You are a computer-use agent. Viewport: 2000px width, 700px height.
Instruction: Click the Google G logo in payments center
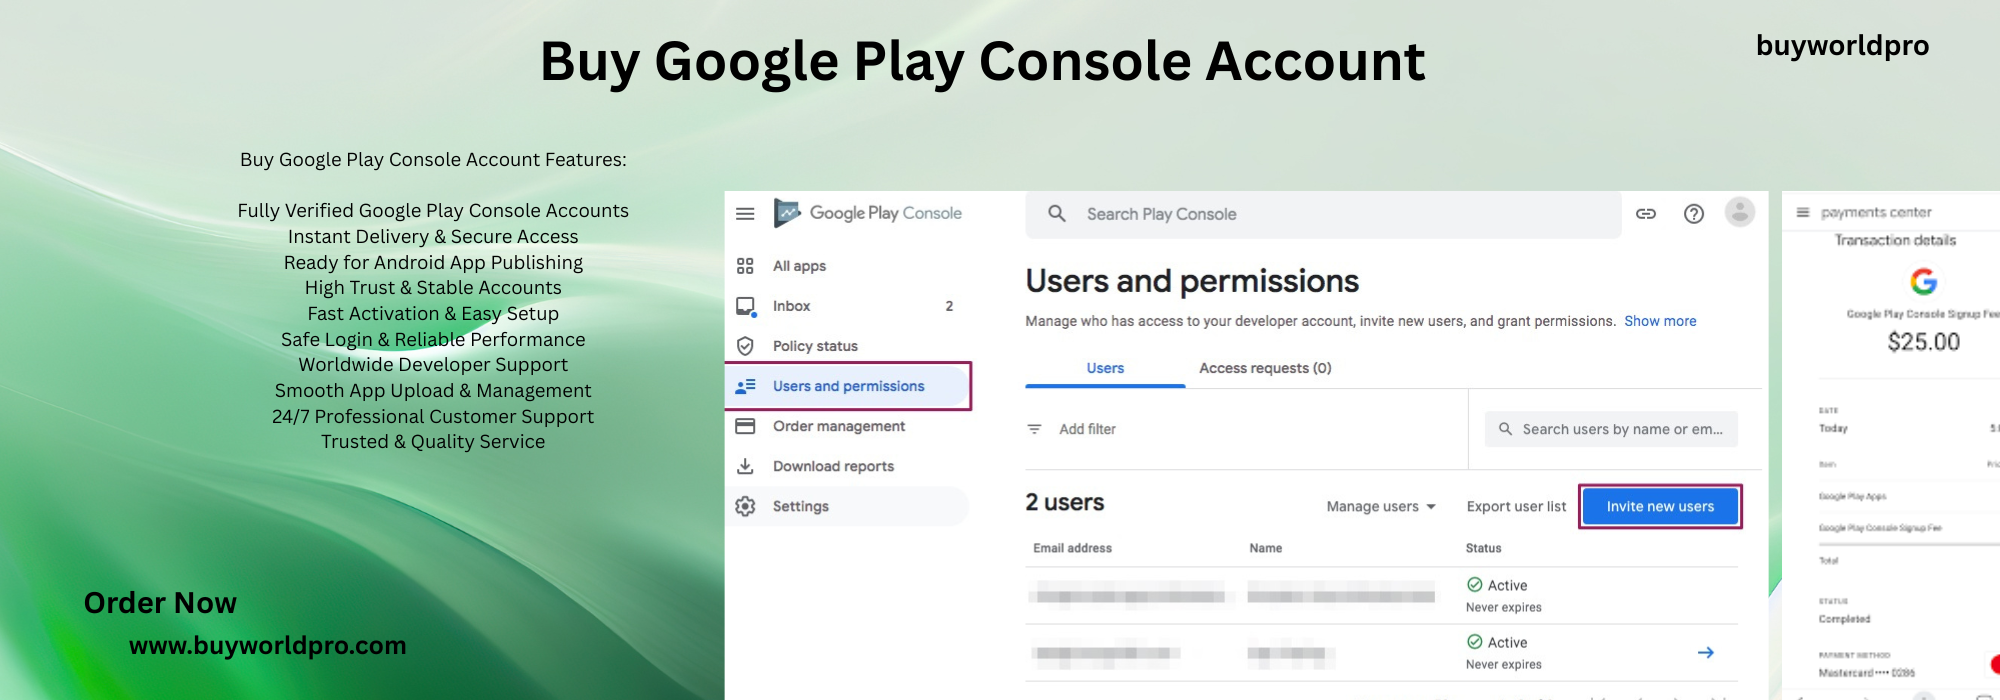1923,282
